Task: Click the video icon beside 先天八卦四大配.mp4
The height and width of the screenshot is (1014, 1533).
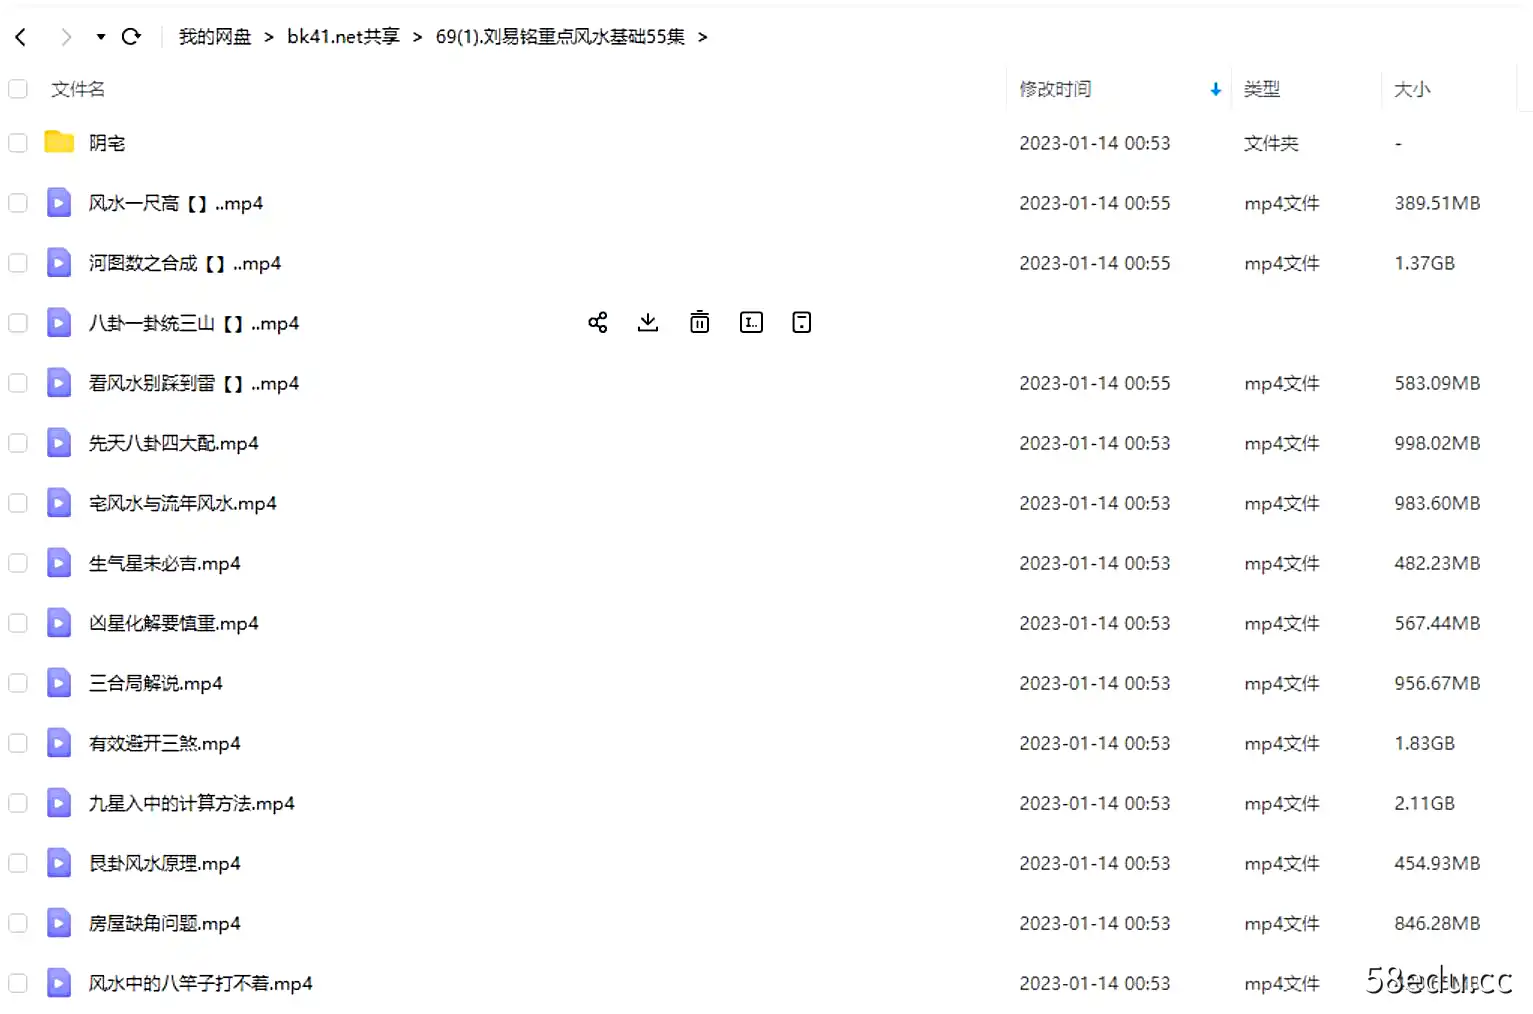Action: pos(59,443)
